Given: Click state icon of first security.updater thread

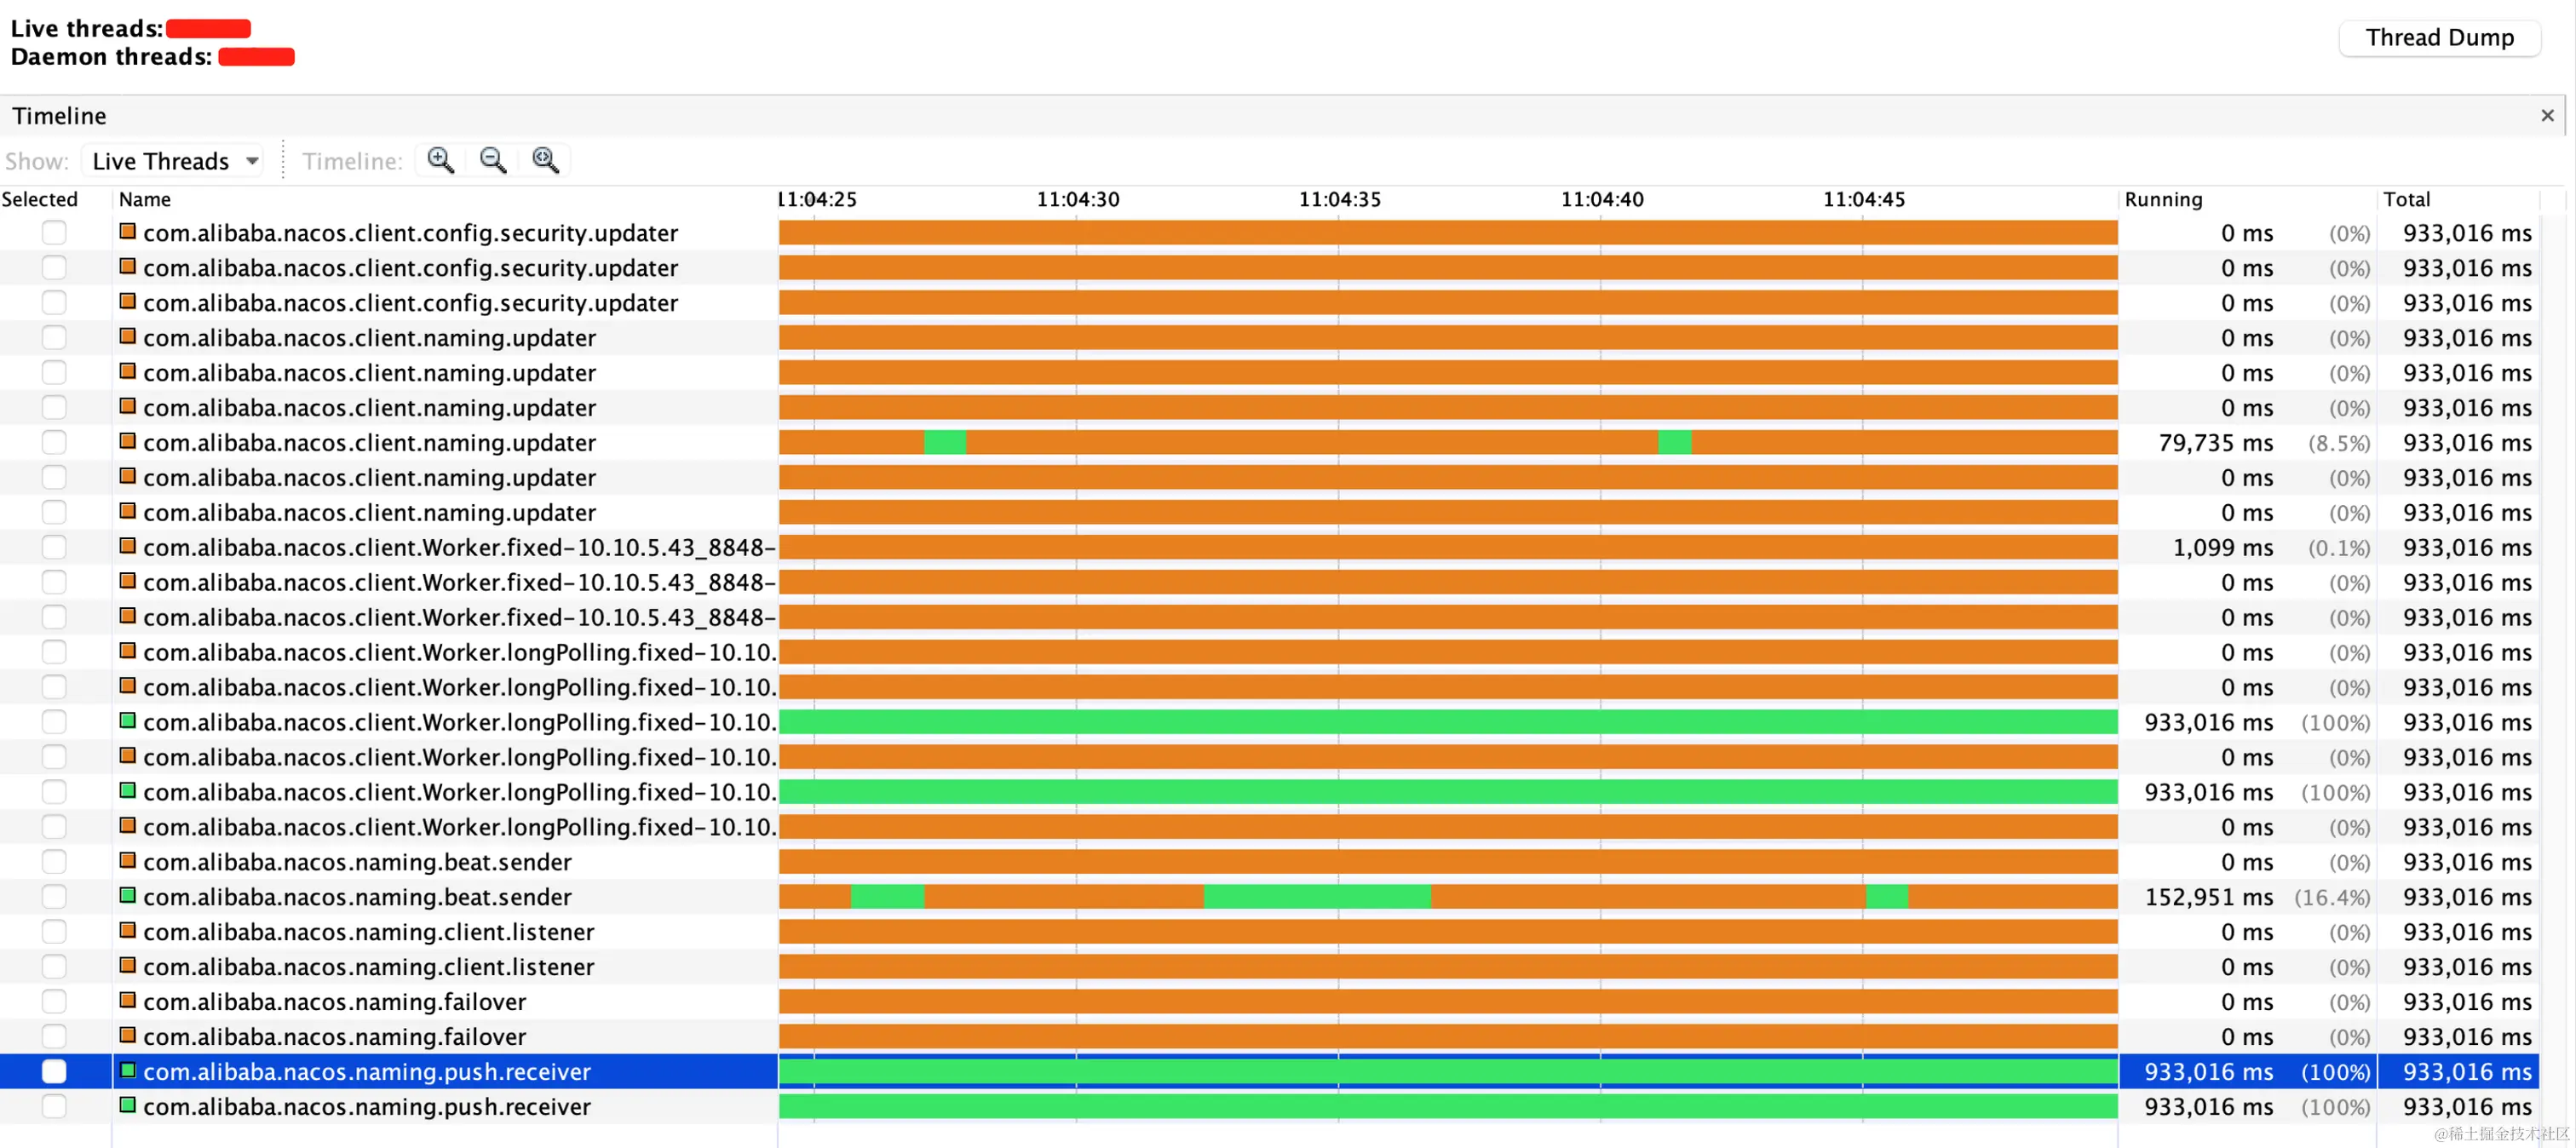Looking at the screenshot, I should (128, 232).
